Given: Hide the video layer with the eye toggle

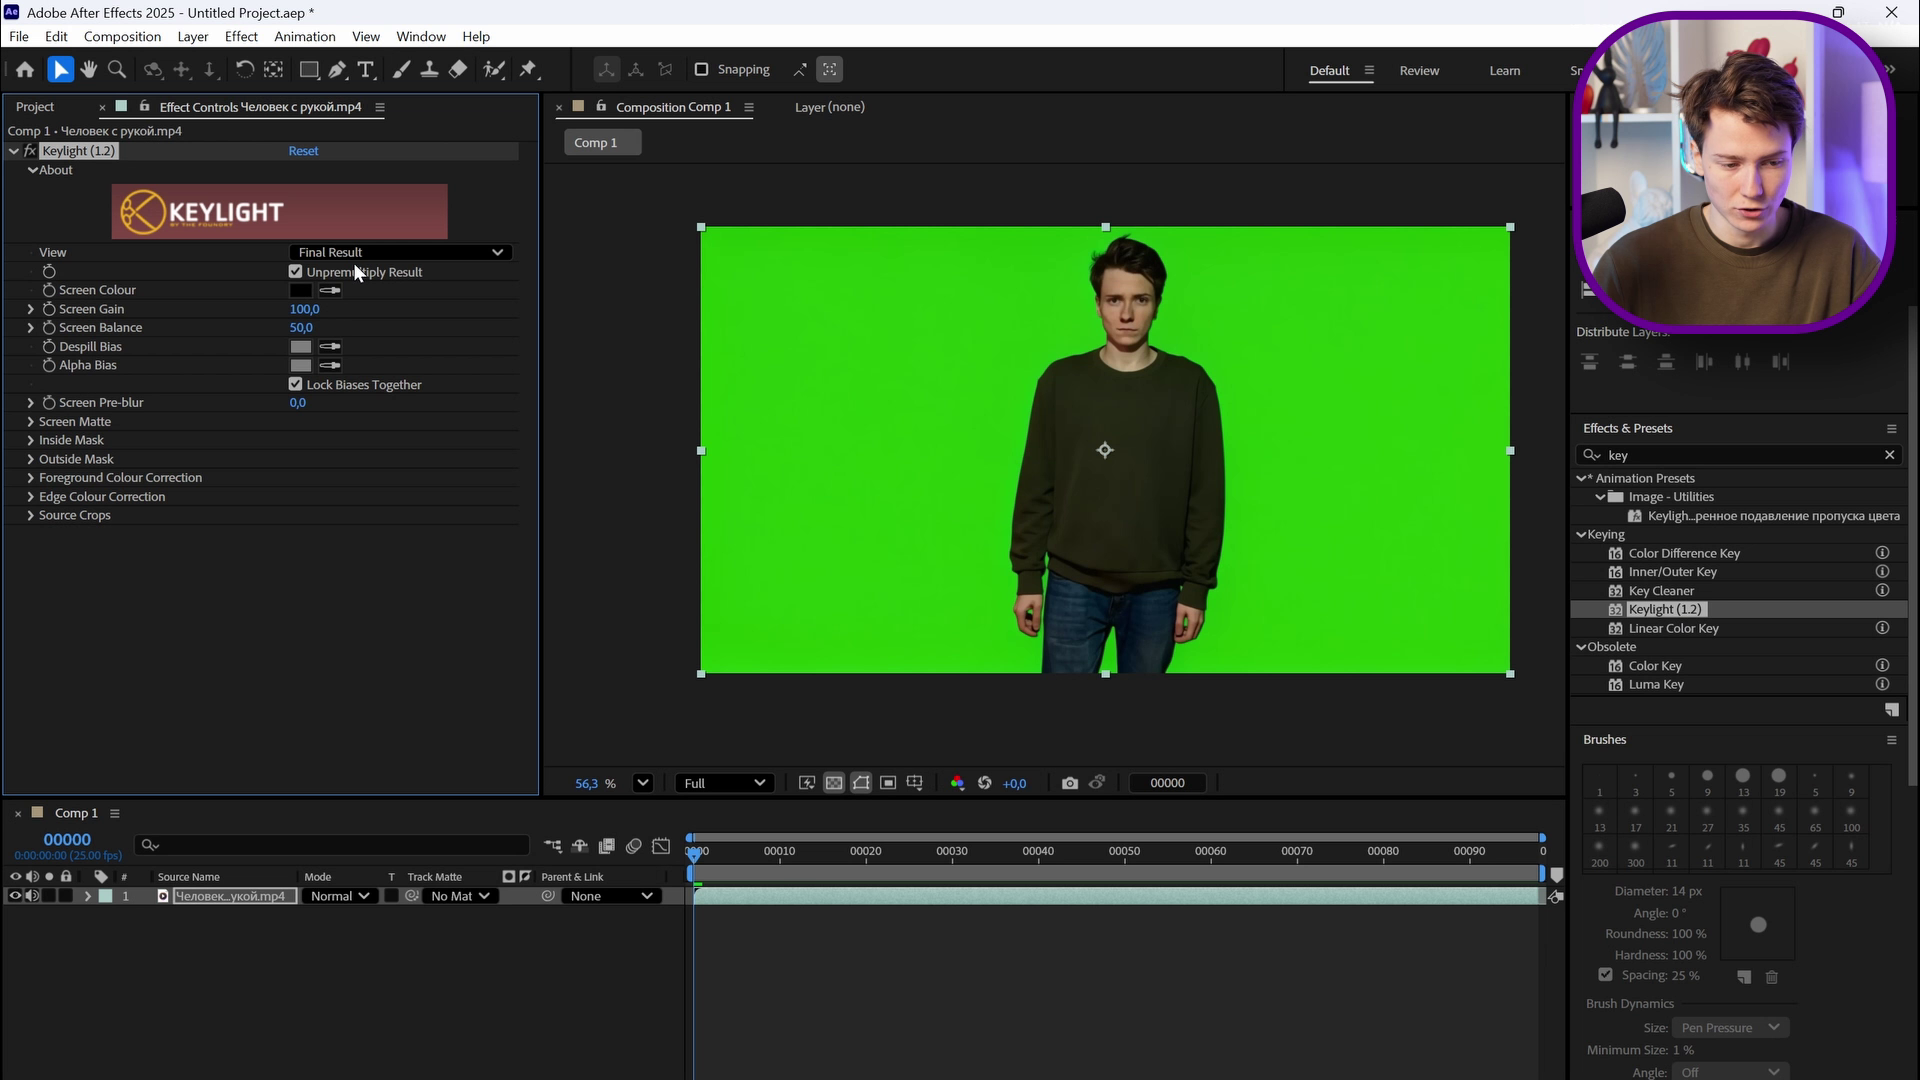Looking at the screenshot, I should 15,896.
